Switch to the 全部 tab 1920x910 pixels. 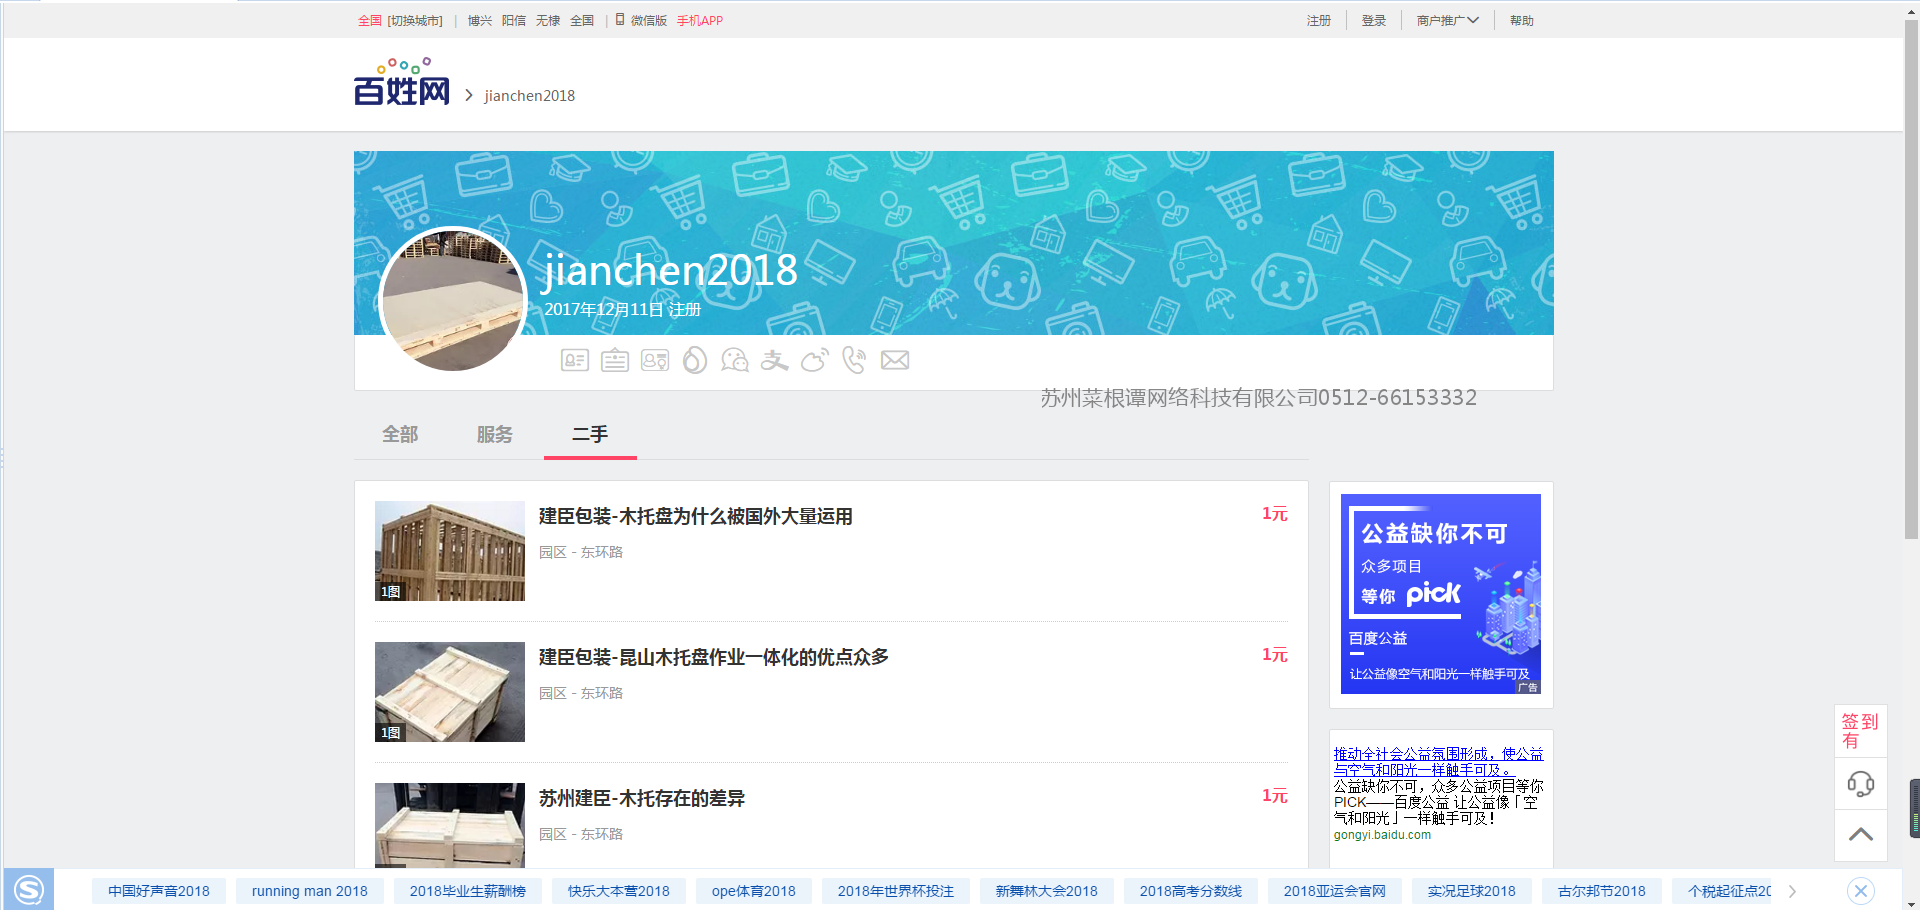coord(400,434)
